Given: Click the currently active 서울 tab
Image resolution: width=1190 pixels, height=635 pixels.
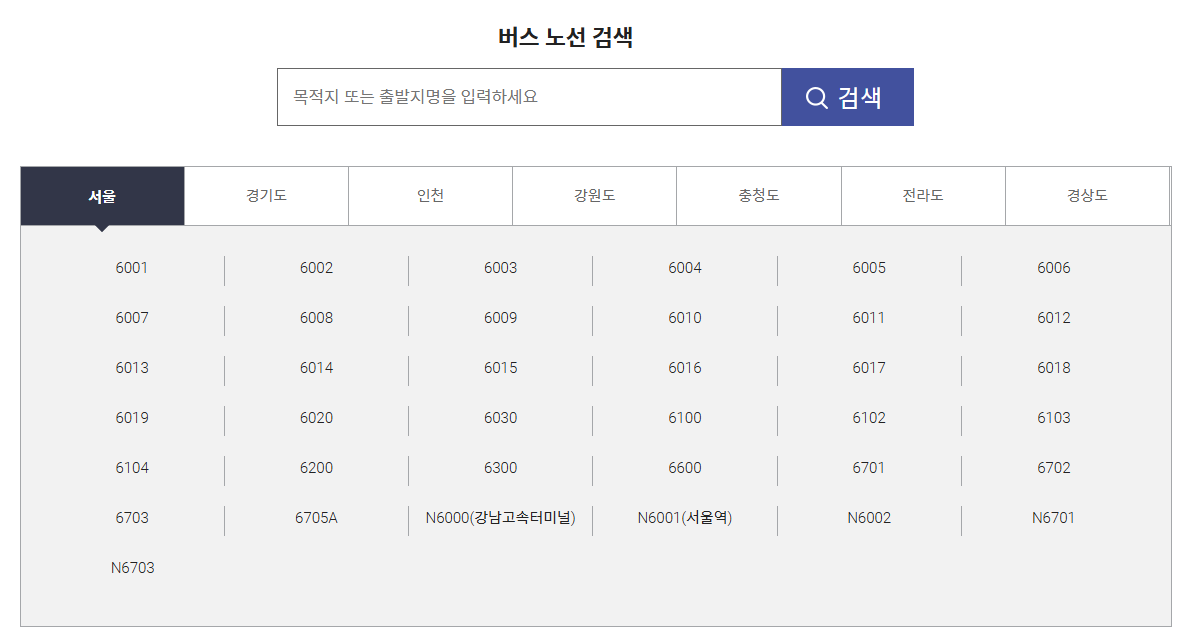Looking at the screenshot, I should 102,195.
